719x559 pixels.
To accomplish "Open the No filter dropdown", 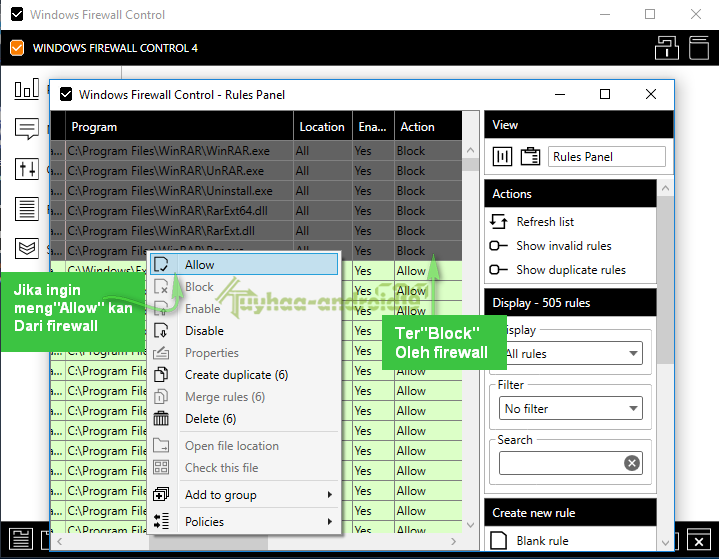I will tap(571, 408).
